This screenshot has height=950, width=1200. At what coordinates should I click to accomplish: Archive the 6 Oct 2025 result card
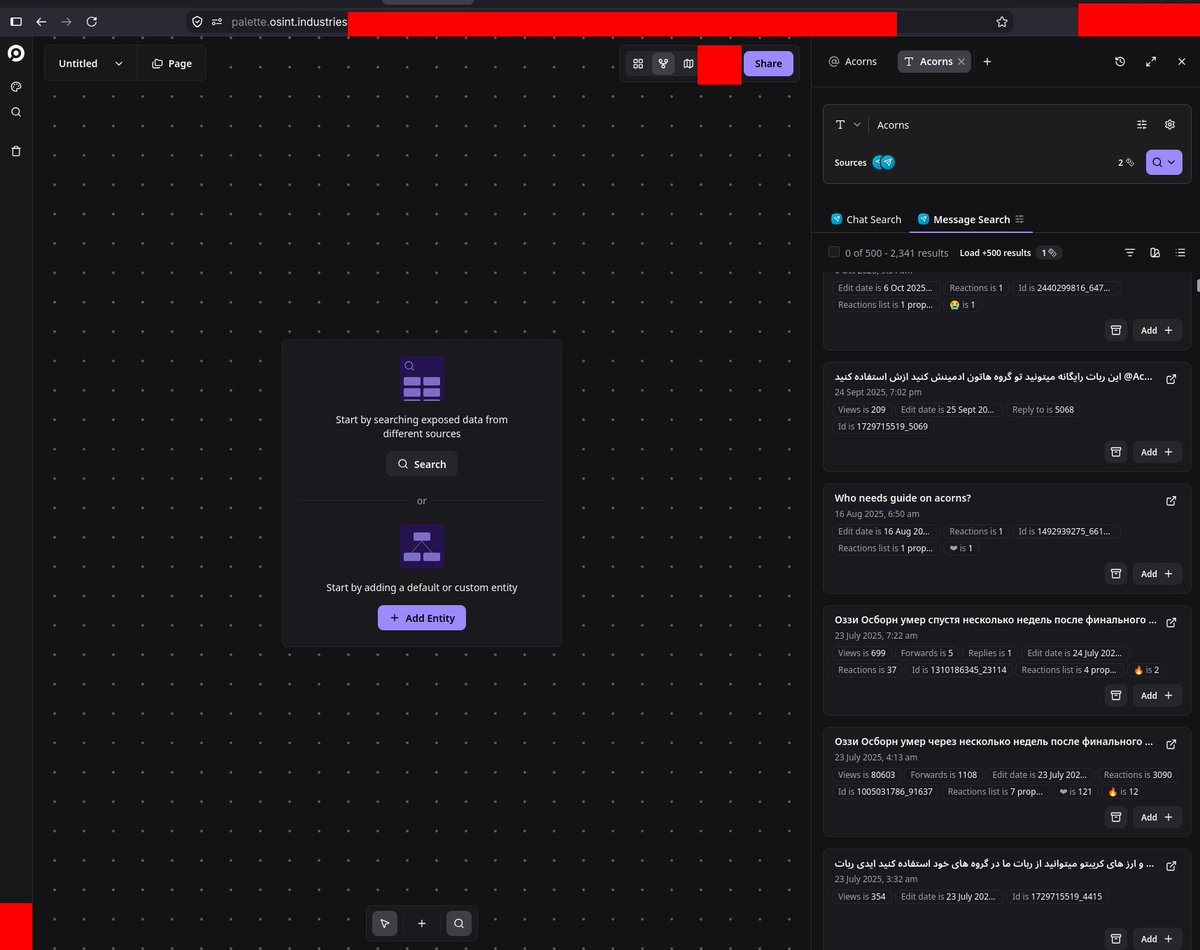[x=1117, y=330]
